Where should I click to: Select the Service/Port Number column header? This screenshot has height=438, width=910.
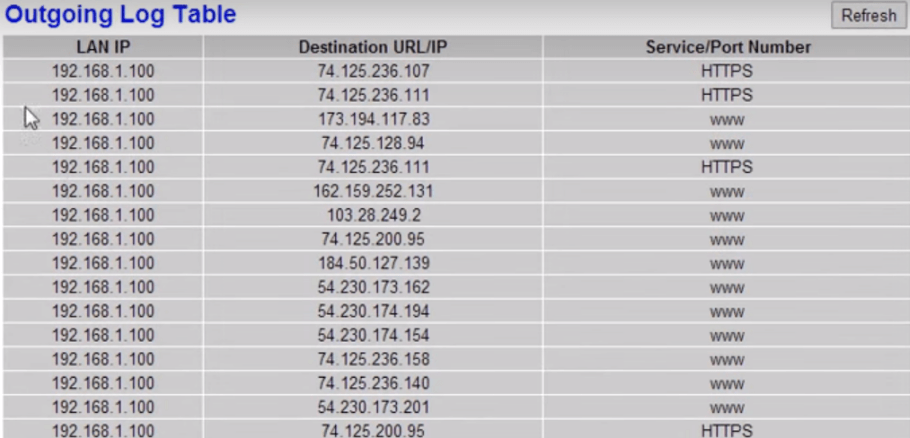tap(728, 47)
